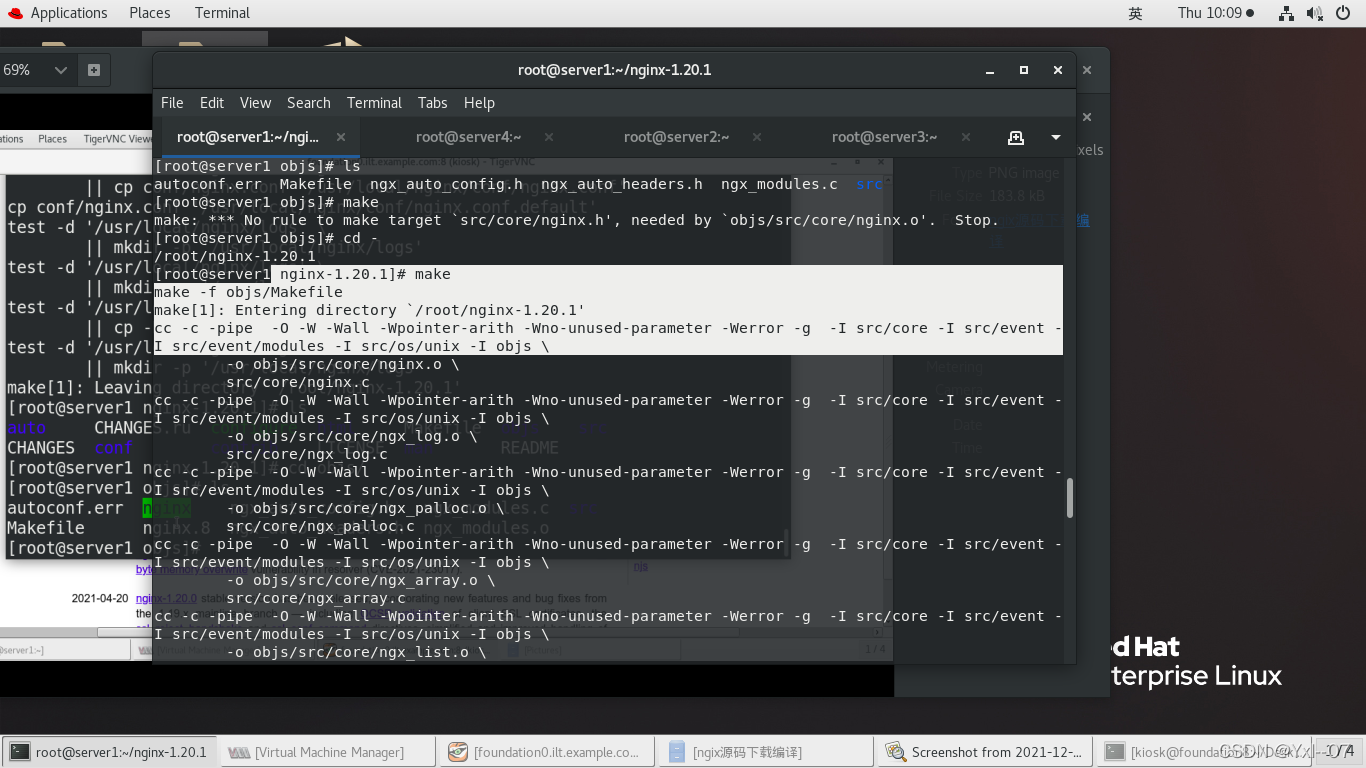The width and height of the screenshot is (1366, 768).
Task: Close the root@server2 terminal tab
Action: click(757, 137)
